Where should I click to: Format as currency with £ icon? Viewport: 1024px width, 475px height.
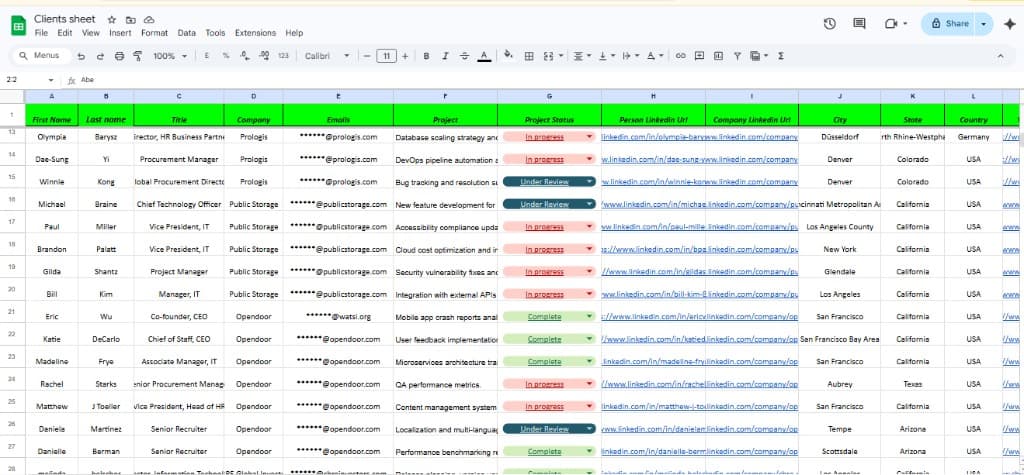tap(207, 56)
